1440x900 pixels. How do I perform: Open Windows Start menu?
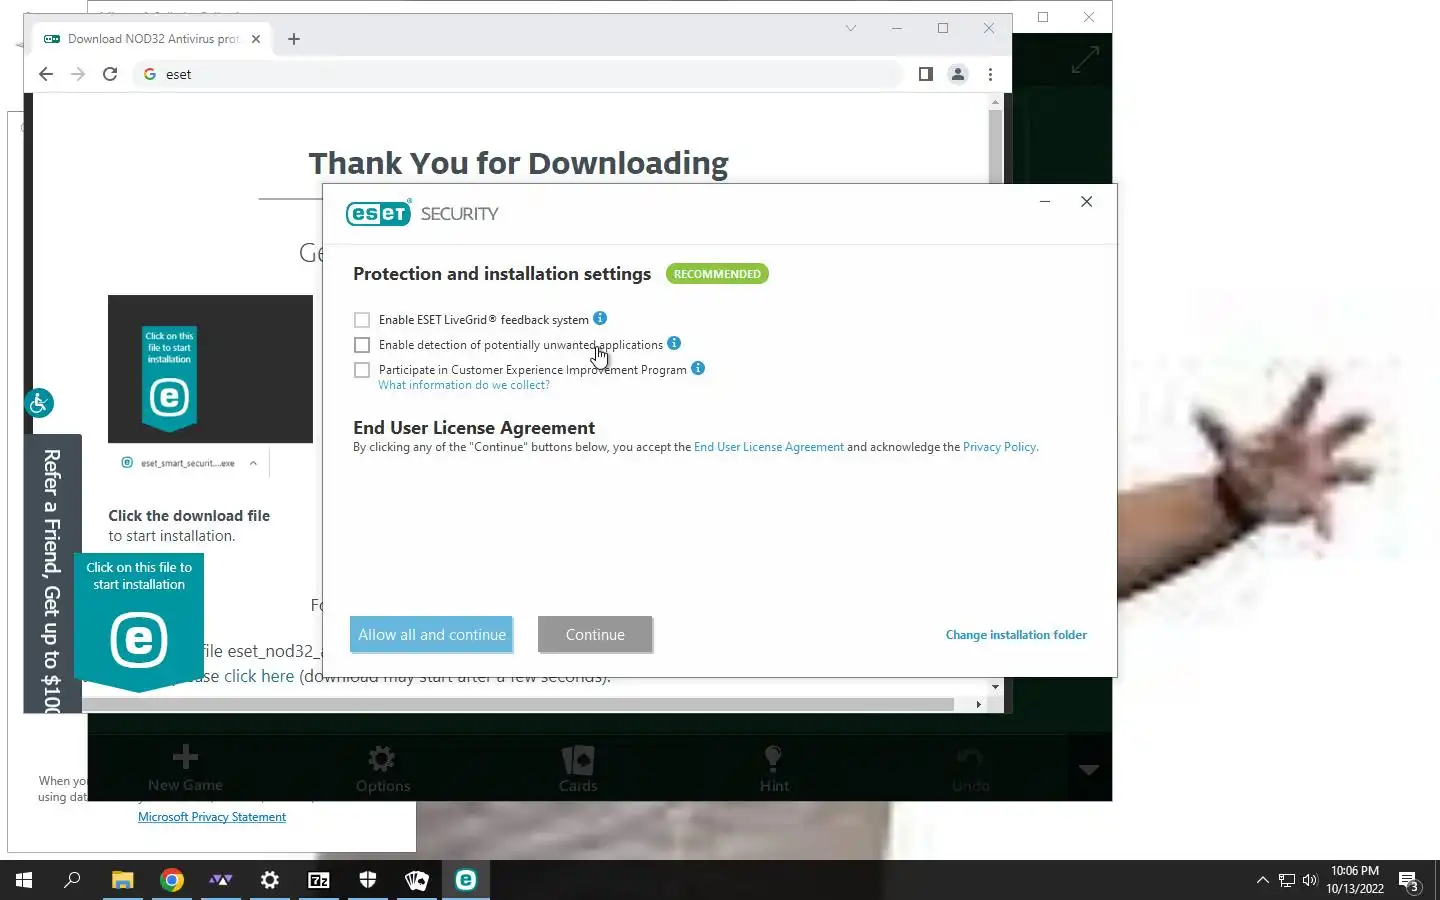pyautogui.click(x=24, y=880)
